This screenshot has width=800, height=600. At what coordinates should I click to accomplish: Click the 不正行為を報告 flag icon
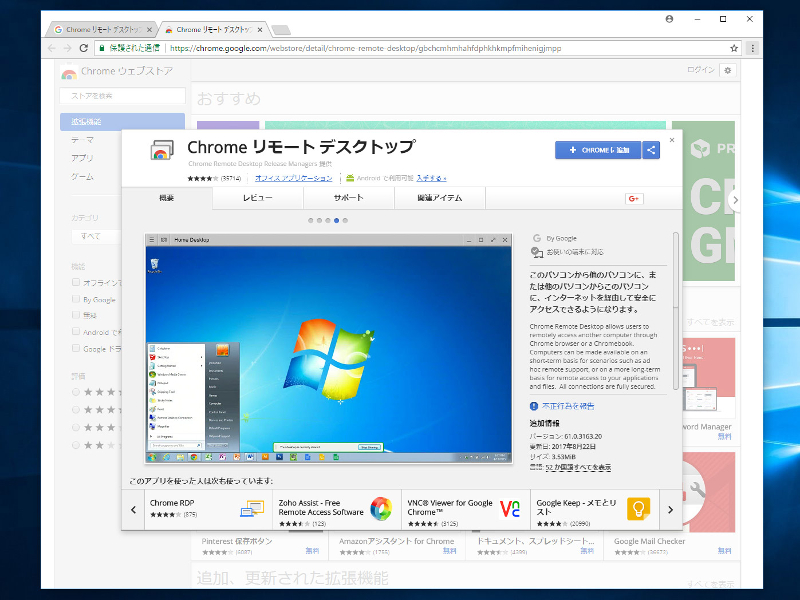pos(534,406)
